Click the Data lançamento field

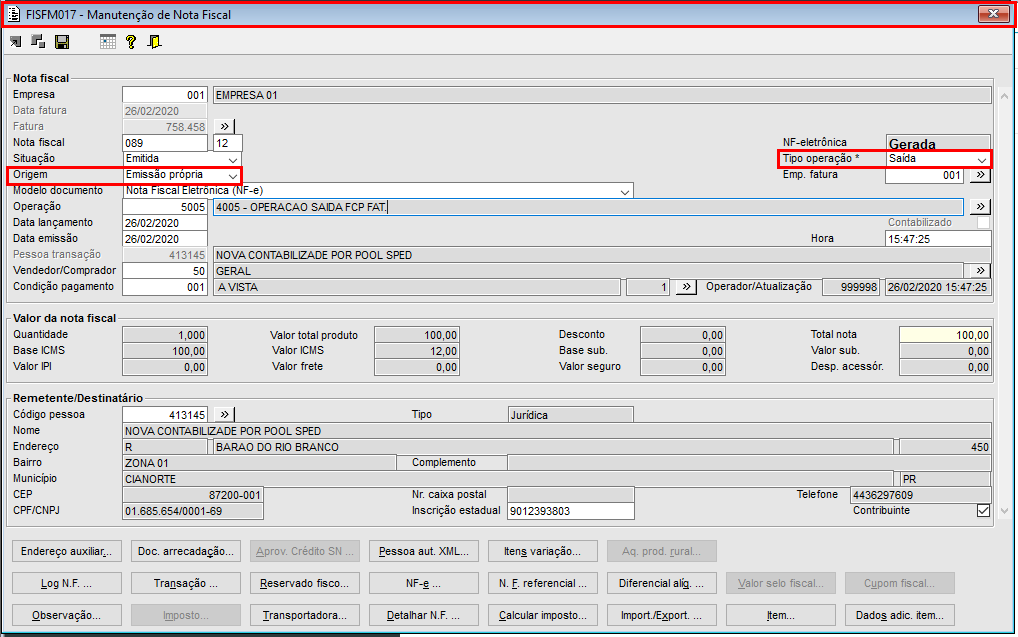[165, 223]
